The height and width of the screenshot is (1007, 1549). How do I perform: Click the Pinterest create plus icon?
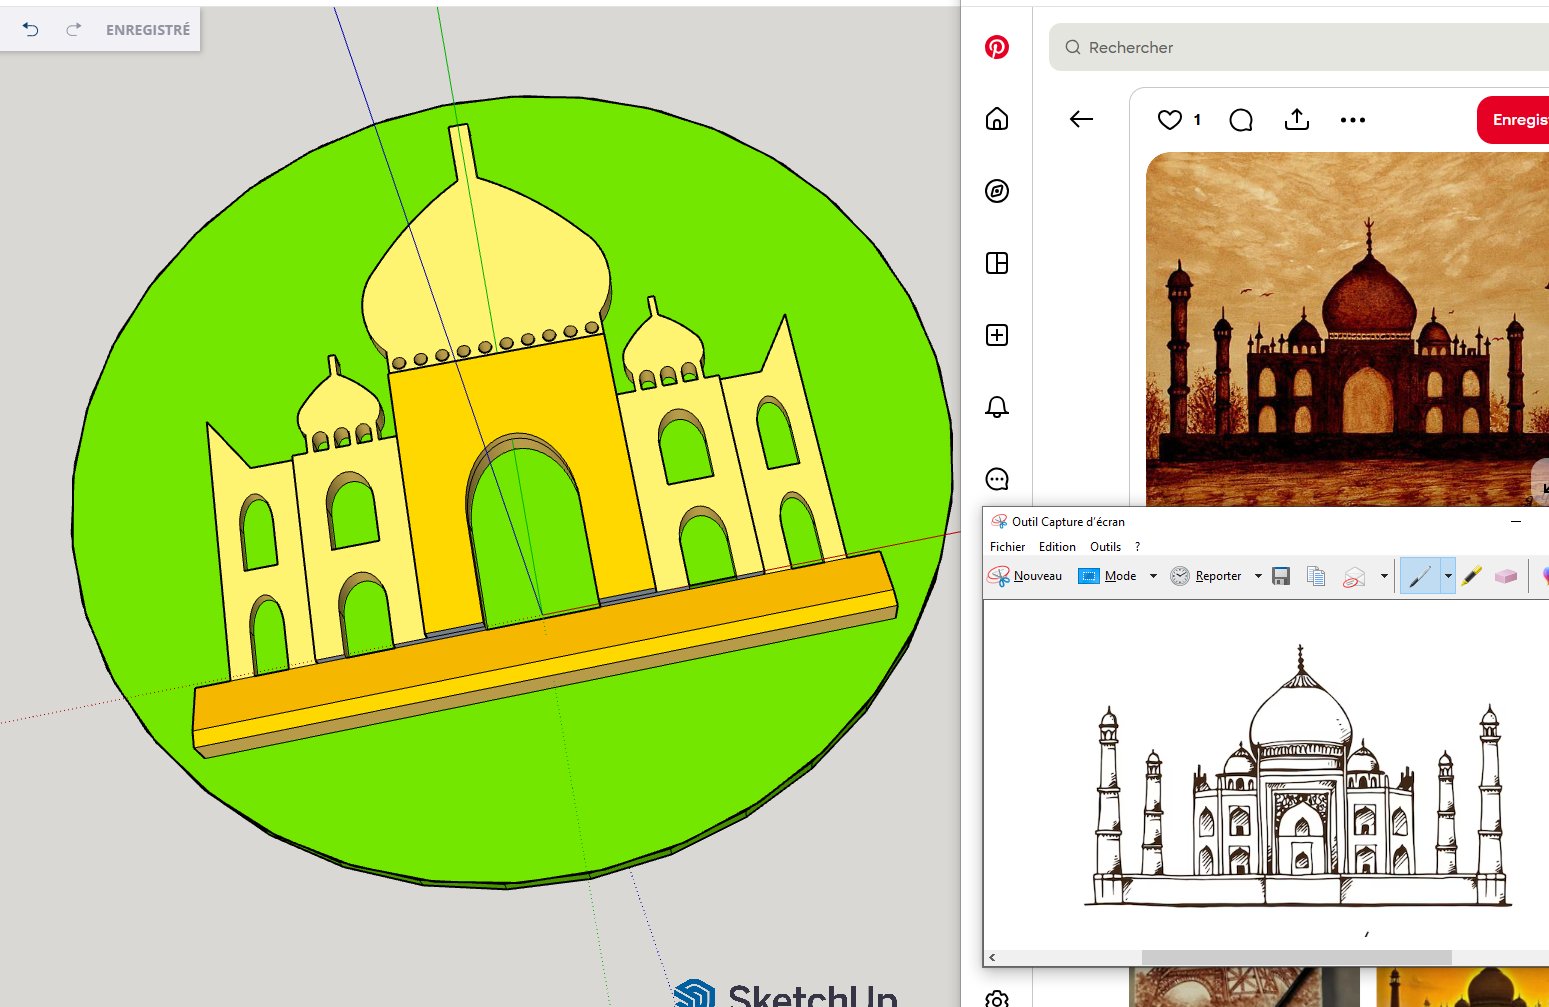(996, 335)
